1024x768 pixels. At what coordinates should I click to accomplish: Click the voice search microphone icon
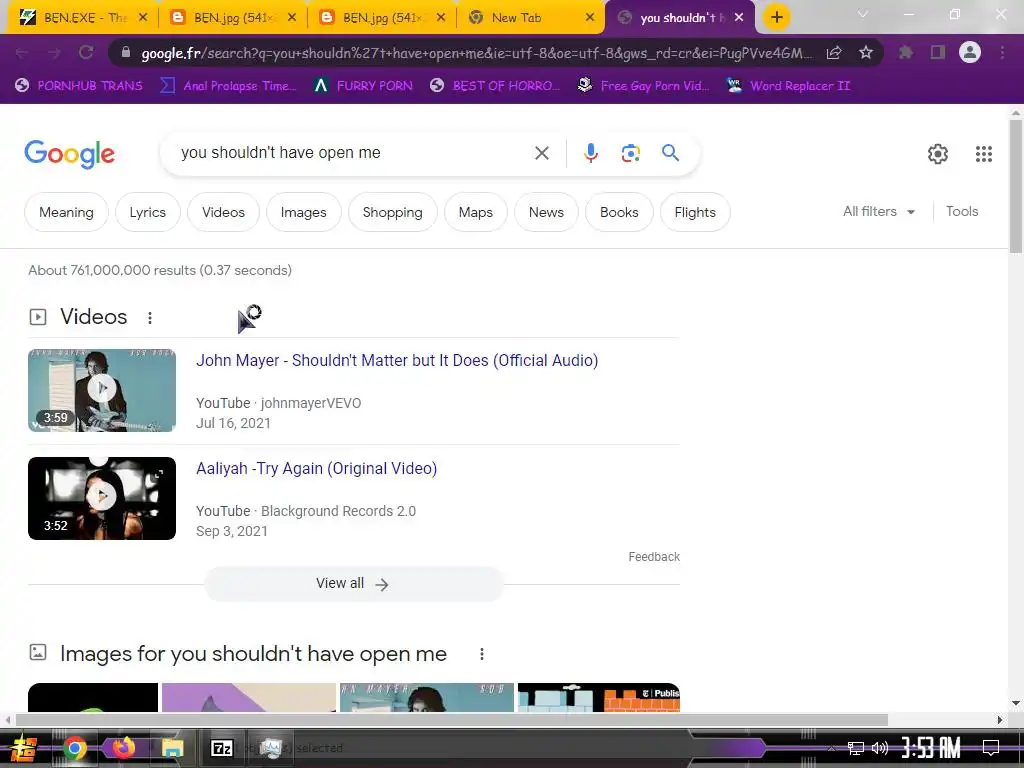590,153
